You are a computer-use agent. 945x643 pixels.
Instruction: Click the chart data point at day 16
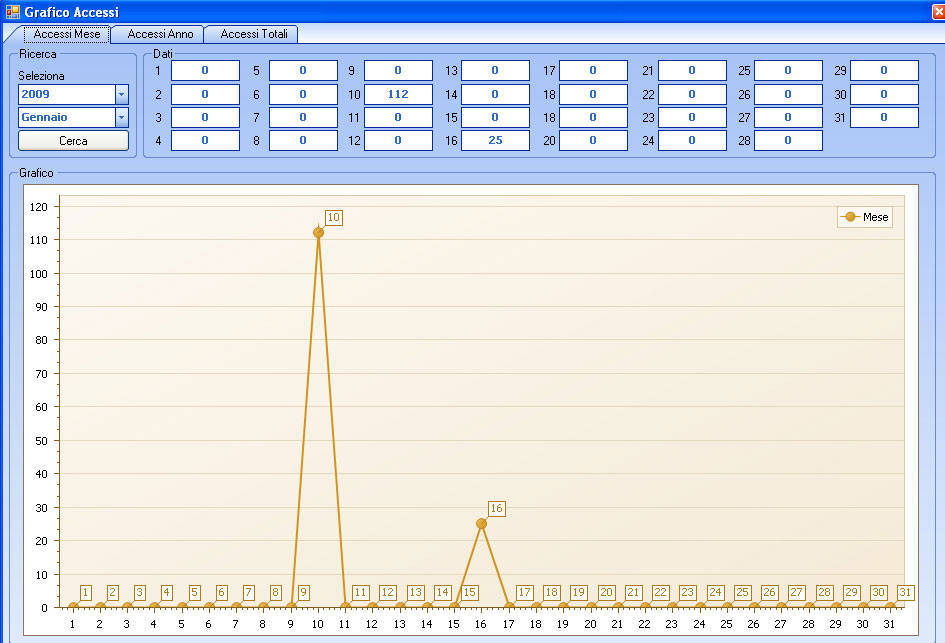click(481, 523)
